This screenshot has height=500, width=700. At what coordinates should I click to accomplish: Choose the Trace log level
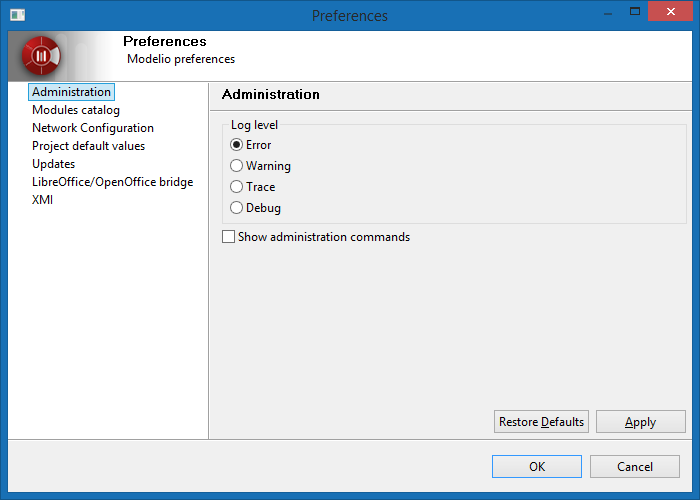click(x=237, y=187)
